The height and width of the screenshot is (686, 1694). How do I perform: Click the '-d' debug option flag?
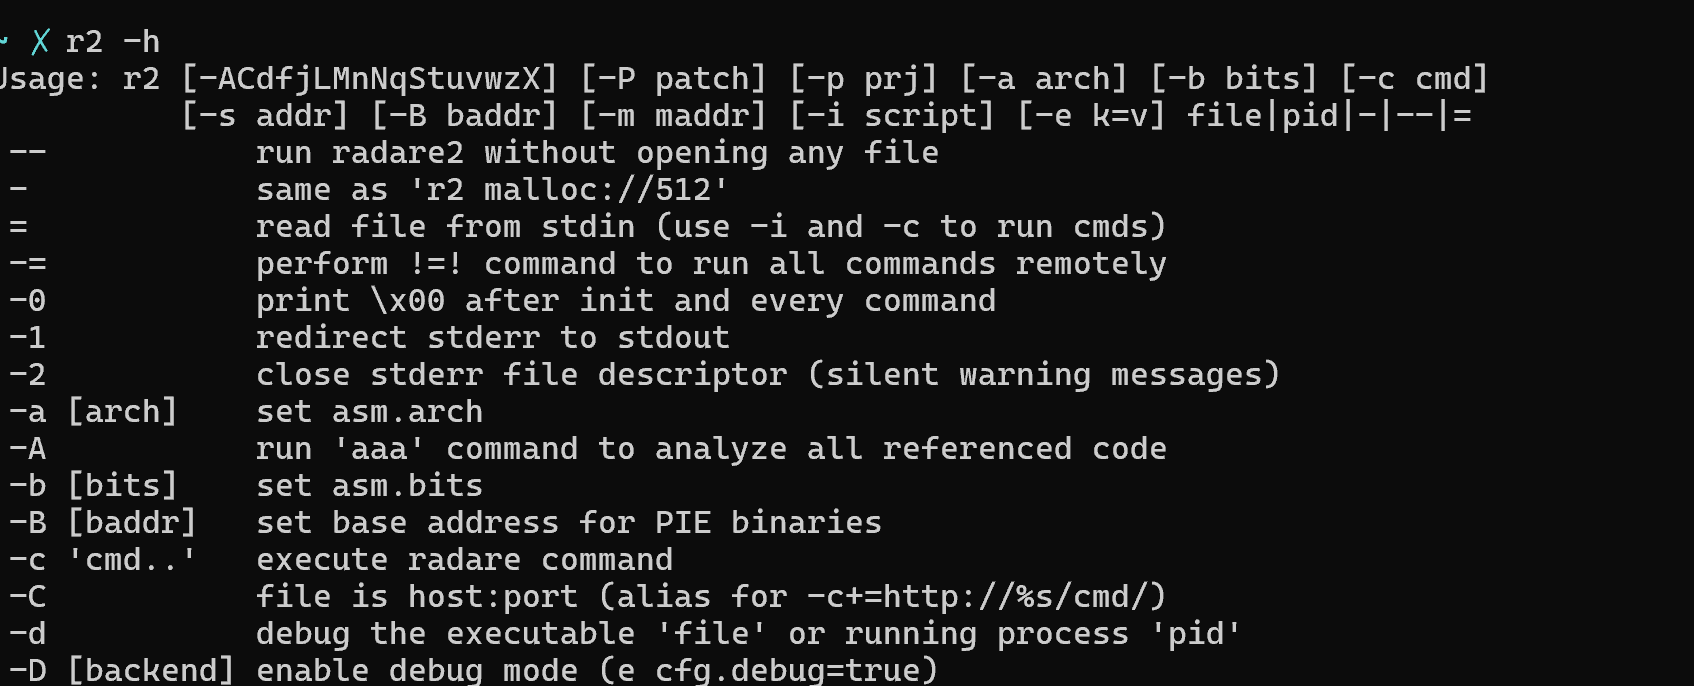[28, 634]
